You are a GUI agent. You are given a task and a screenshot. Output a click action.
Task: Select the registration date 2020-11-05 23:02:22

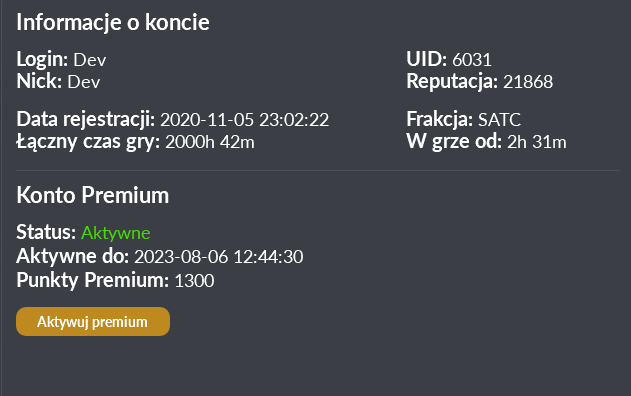pyautogui.click(x=245, y=120)
